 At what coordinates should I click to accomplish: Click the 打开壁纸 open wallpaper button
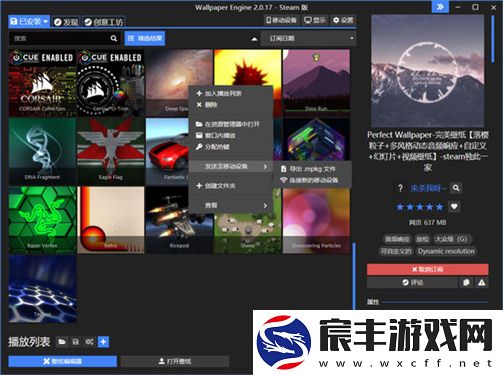[175, 361]
